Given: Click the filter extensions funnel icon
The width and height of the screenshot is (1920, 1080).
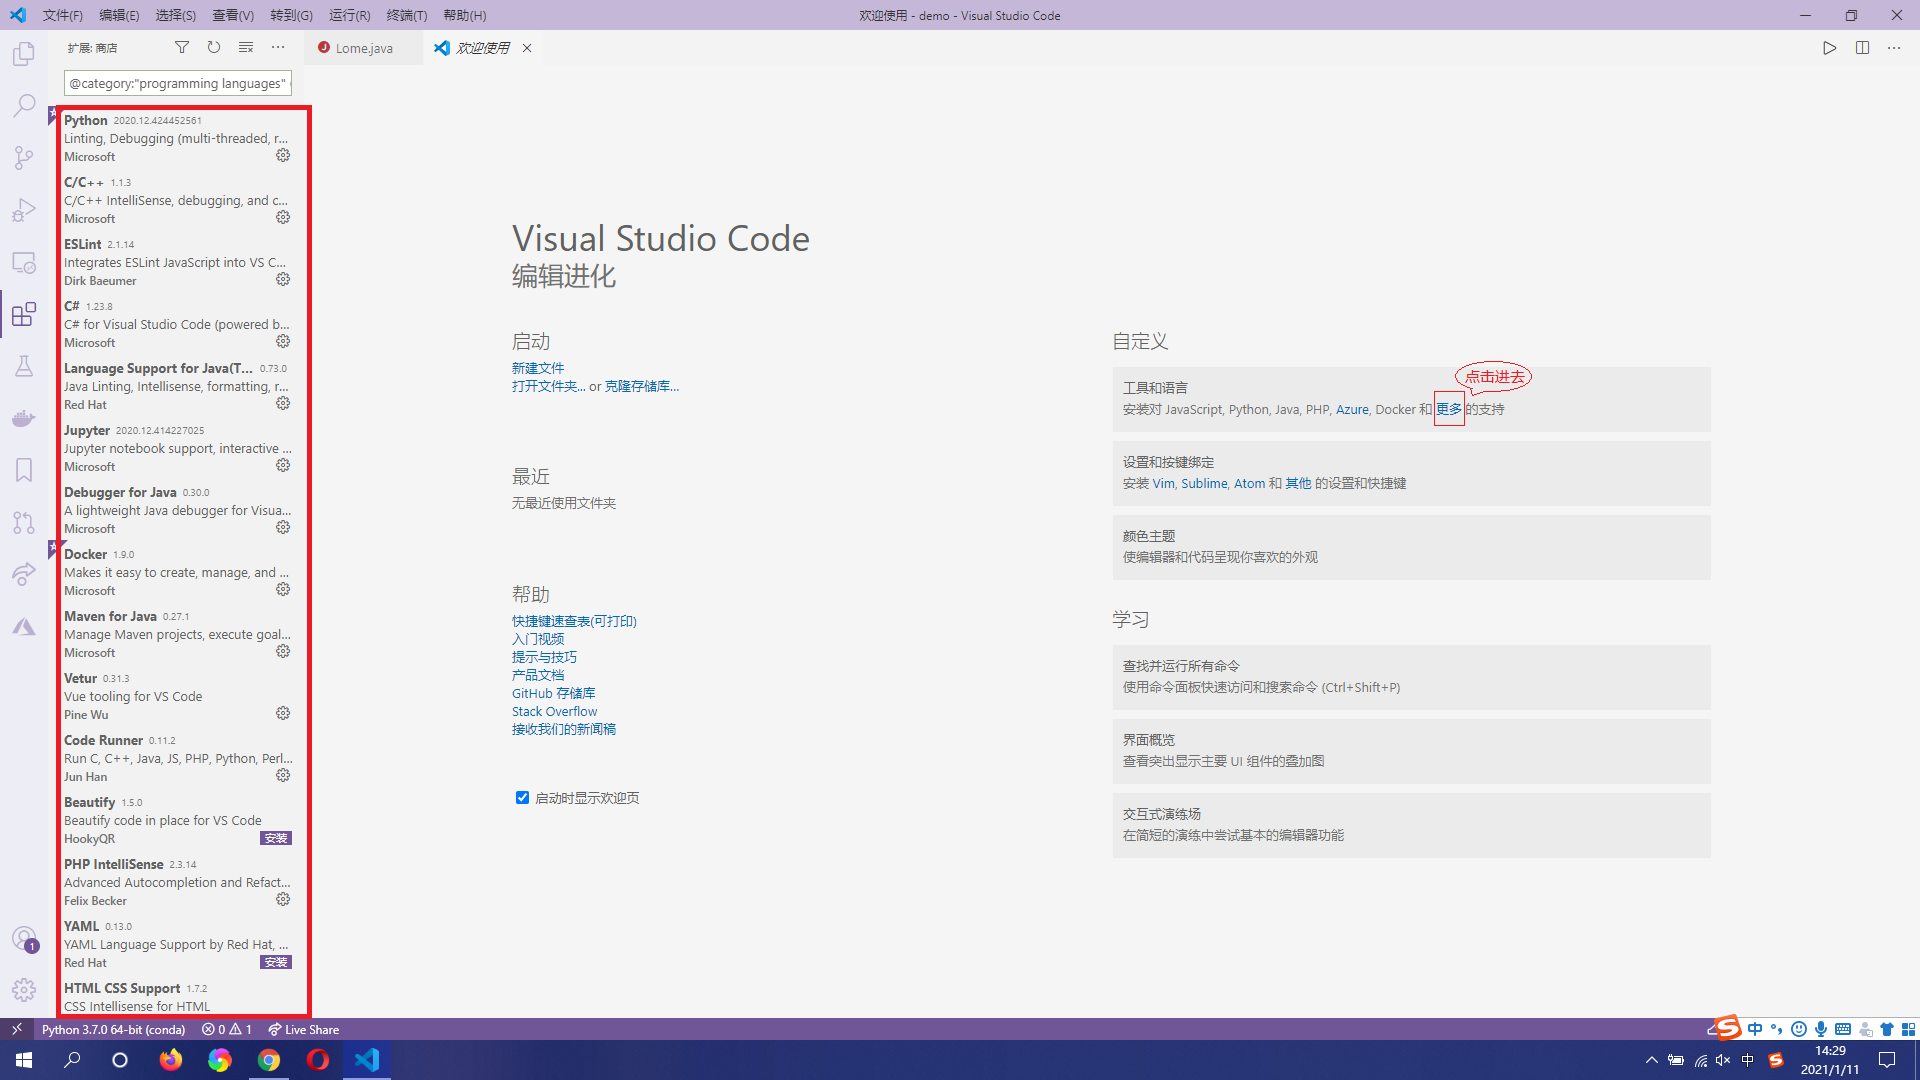Looking at the screenshot, I should click(182, 47).
